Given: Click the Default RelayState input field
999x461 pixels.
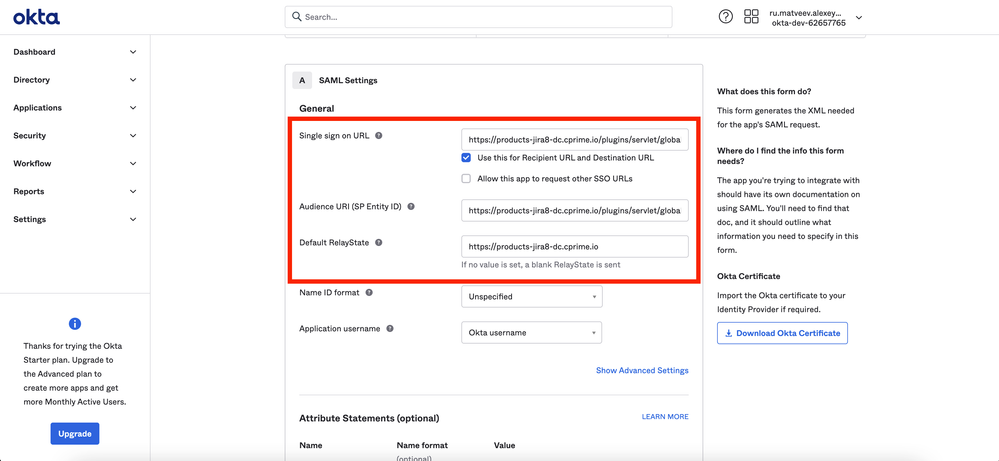Looking at the screenshot, I should 575,246.
